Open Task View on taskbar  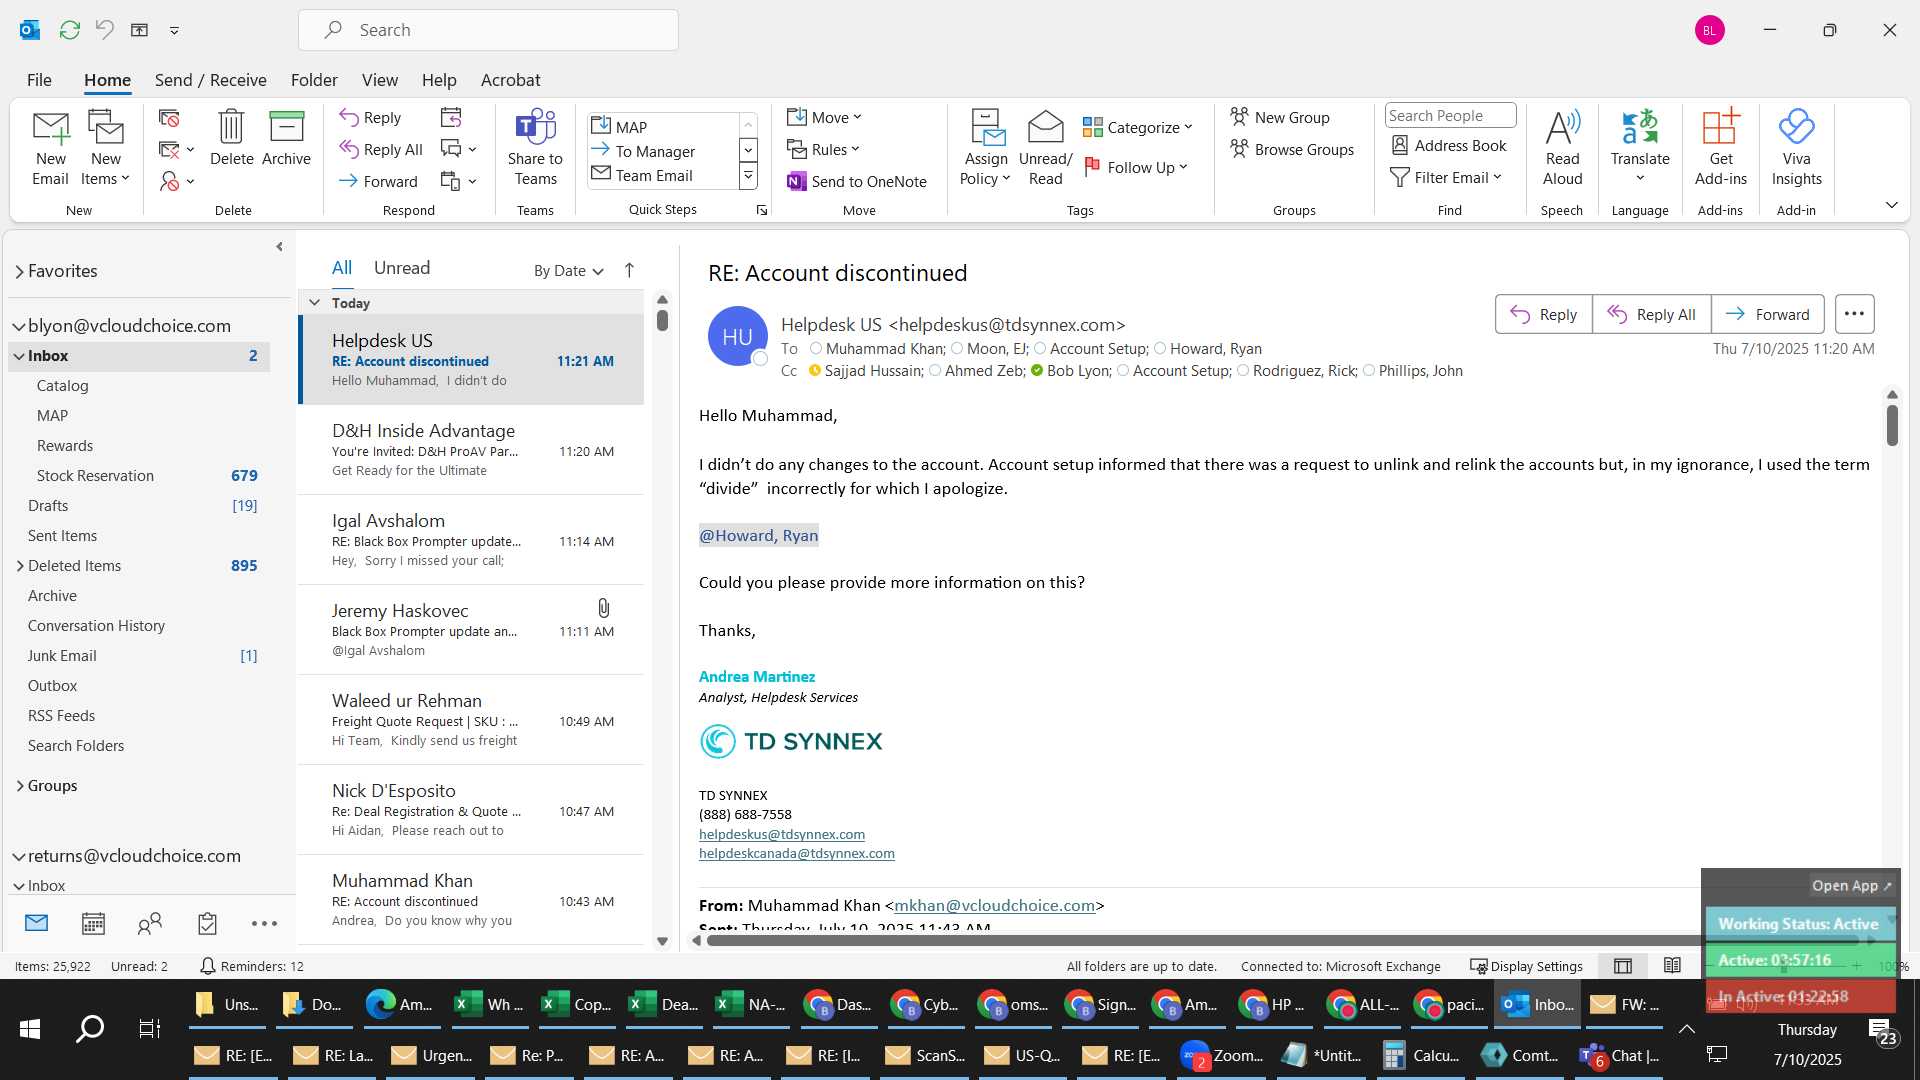pyautogui.click(x=149, y=1028)
